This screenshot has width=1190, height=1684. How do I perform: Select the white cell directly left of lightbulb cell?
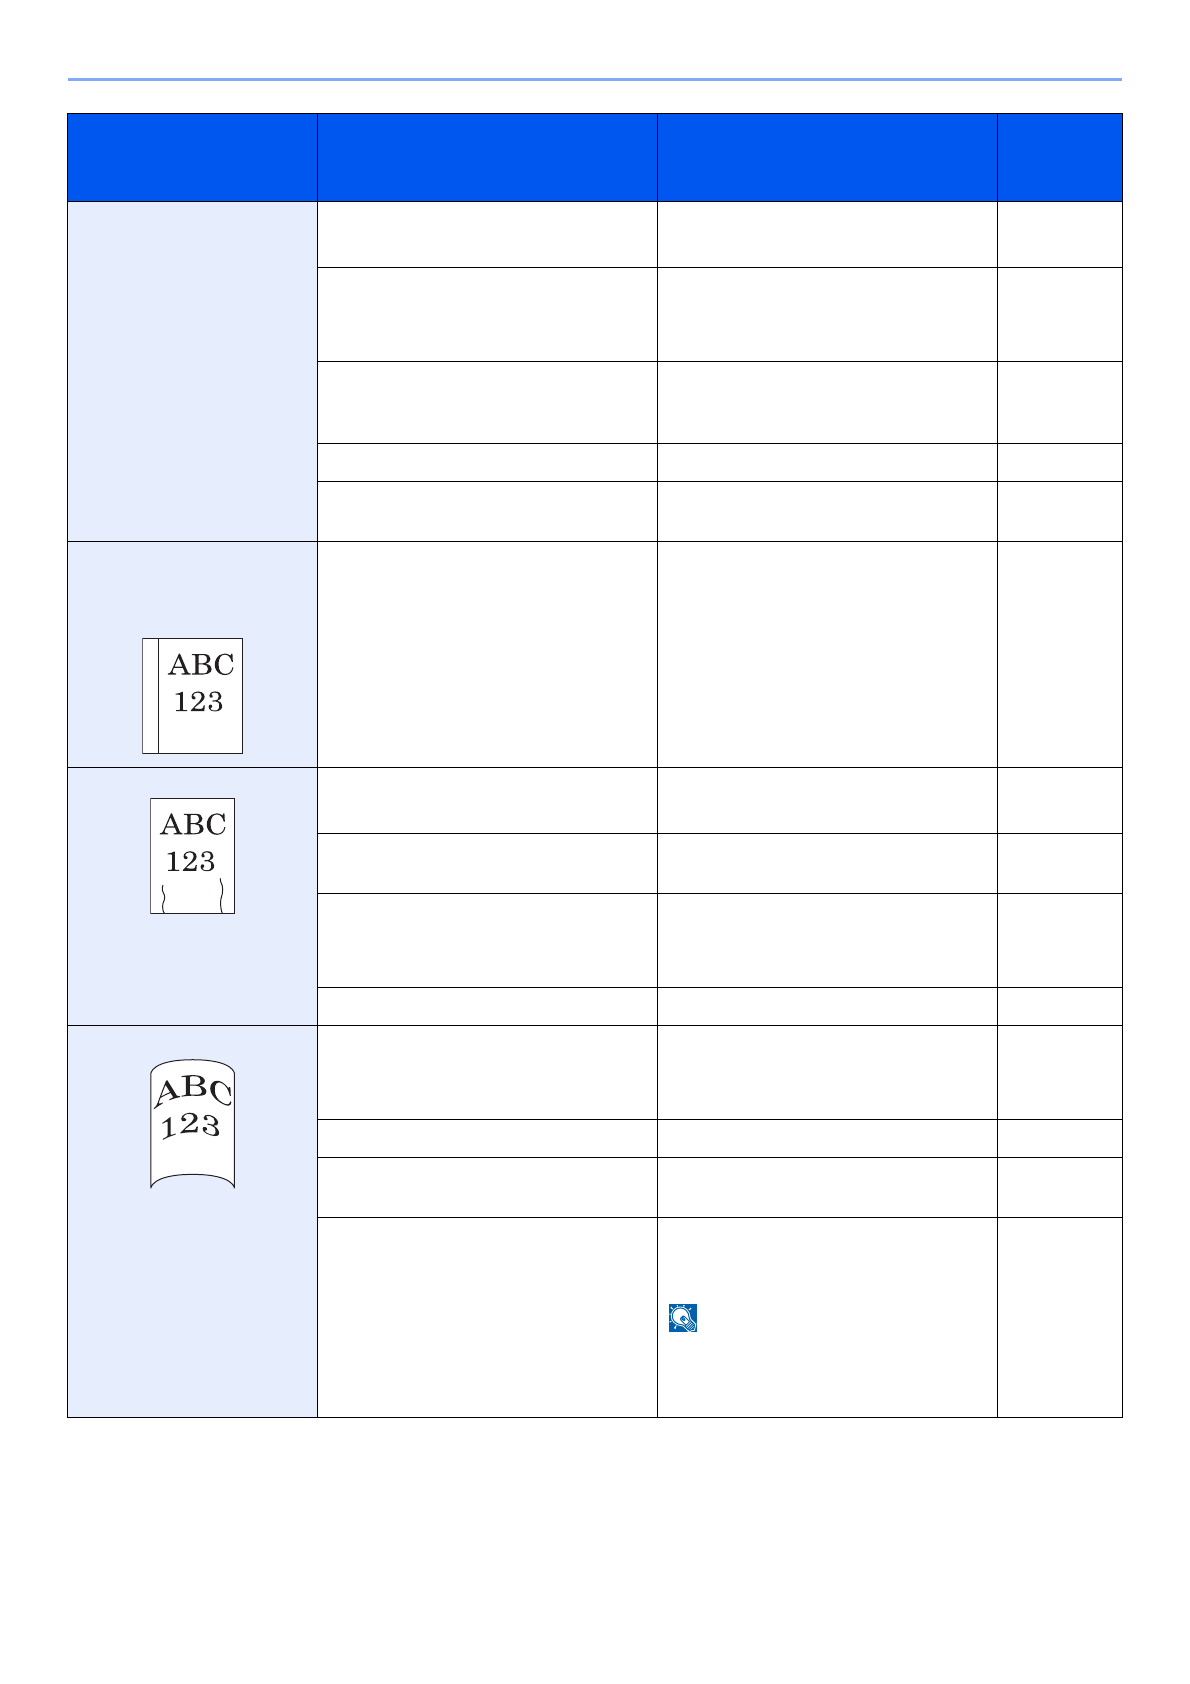[x=487, y=1317]
